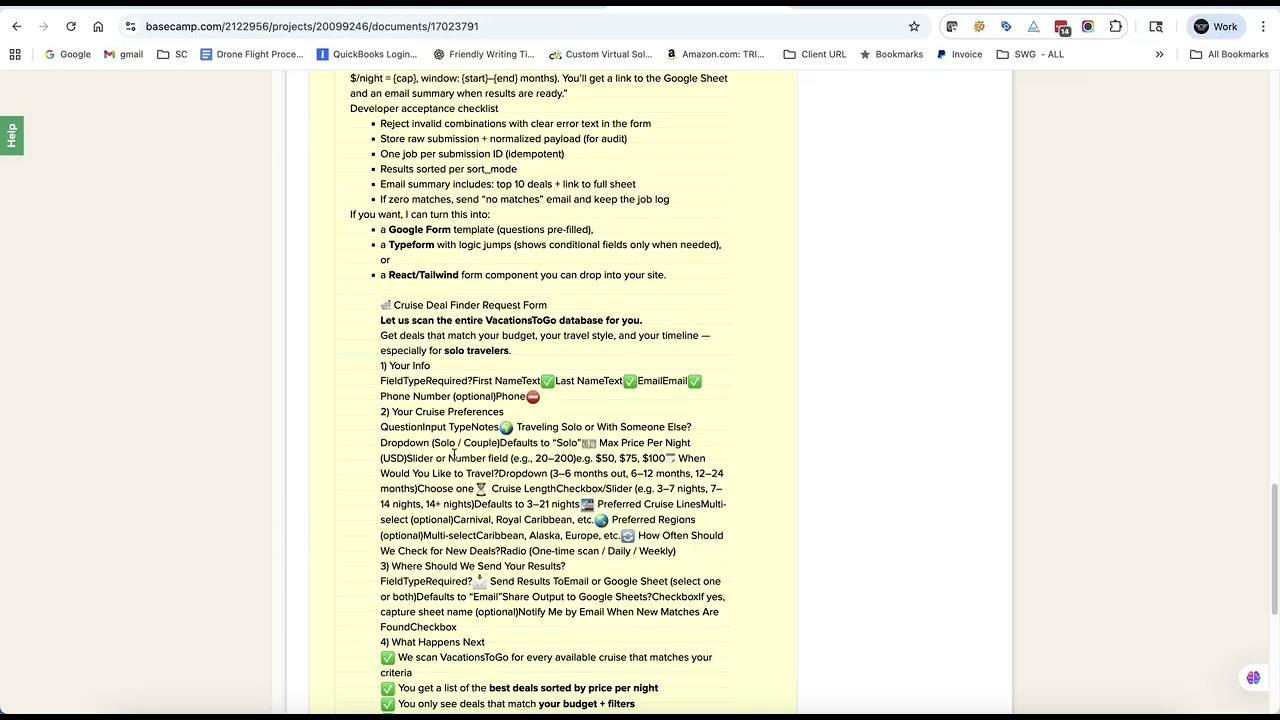Click the bold 'React/Tailwind' text
Viewport: 1280px width, 720px height.
(423, 275)
